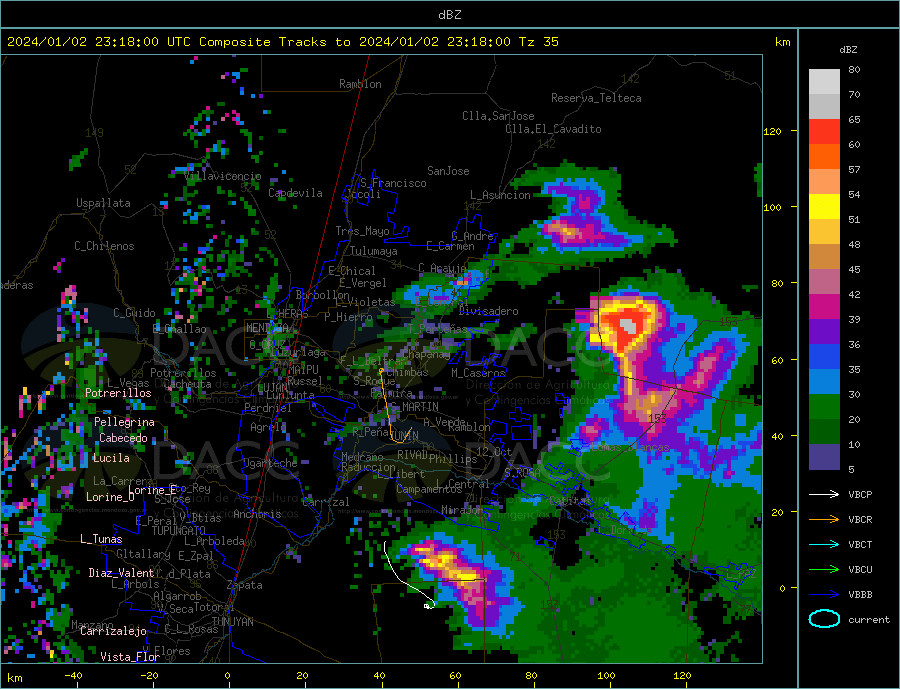Click the Cabecedo place label

click(x=123, y=438)
